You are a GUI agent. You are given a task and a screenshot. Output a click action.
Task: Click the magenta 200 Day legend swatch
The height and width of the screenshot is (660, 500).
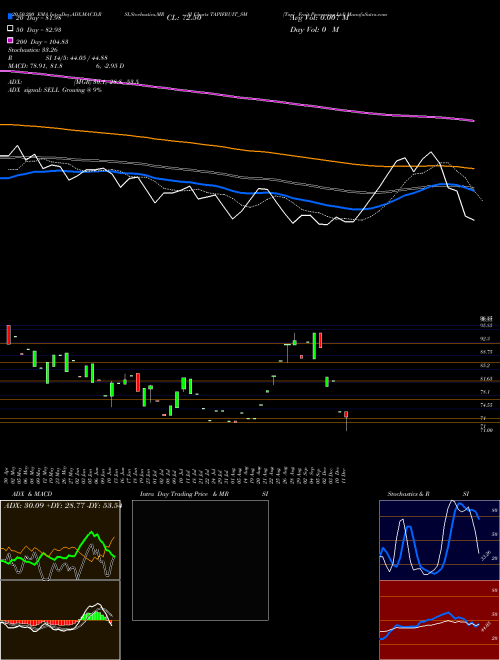[x=10, y=40]
